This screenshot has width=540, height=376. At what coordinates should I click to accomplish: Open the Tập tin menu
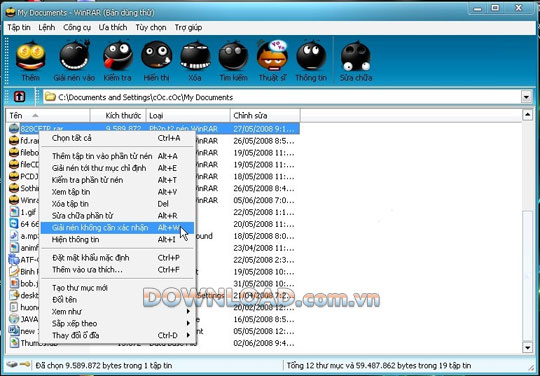pos(19,28)
